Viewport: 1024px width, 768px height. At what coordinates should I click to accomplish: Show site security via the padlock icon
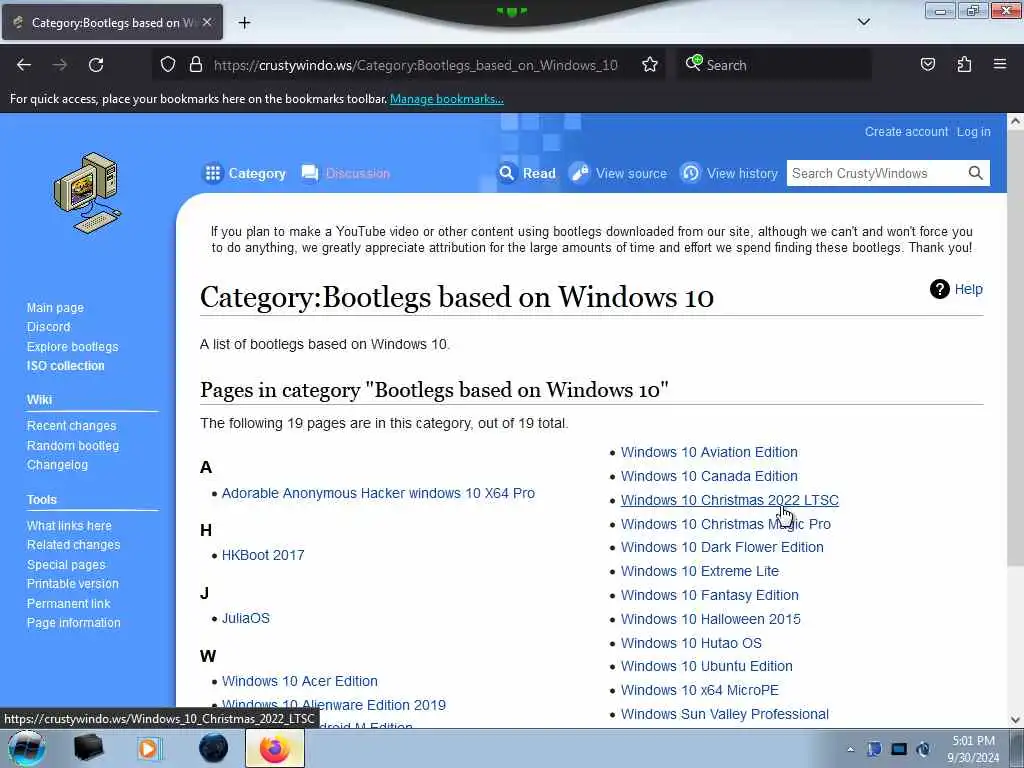click(x=195, y=64)
